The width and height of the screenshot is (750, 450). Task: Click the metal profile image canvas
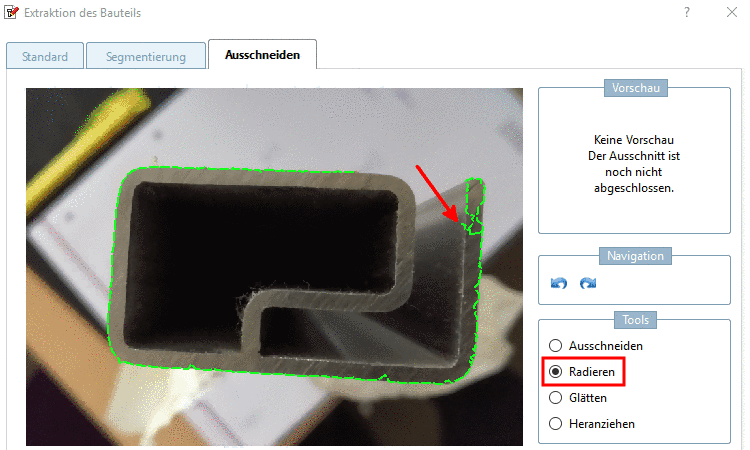tap(274, 267)
